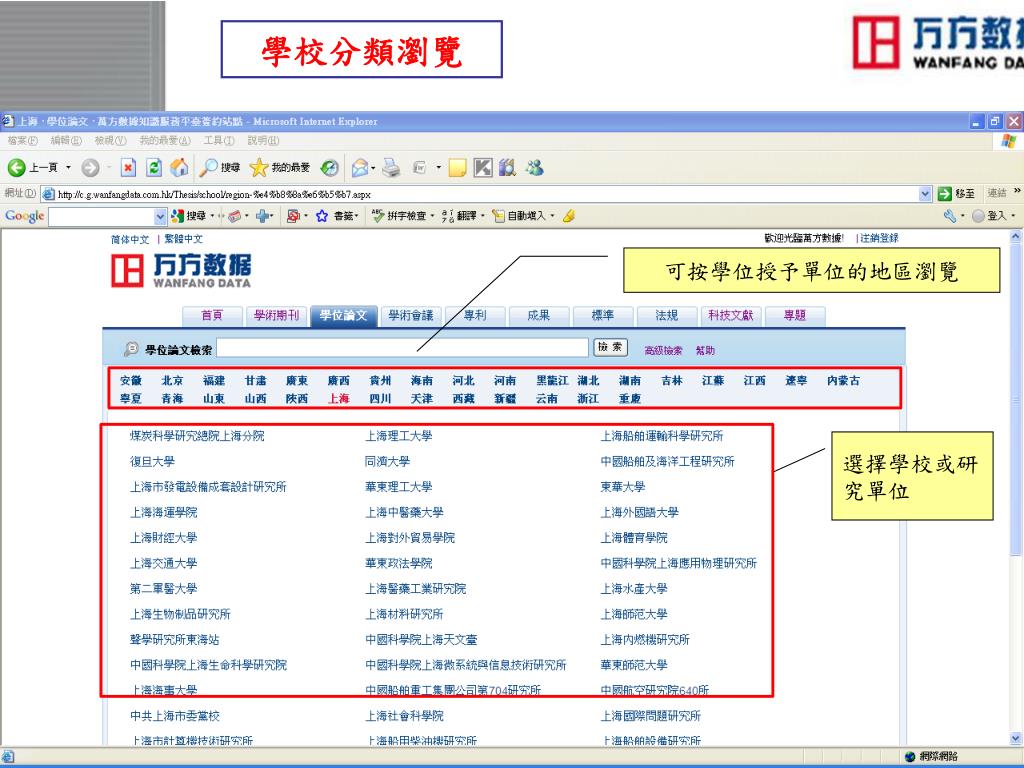Open the 上海交通大學 link

(163, 564)
